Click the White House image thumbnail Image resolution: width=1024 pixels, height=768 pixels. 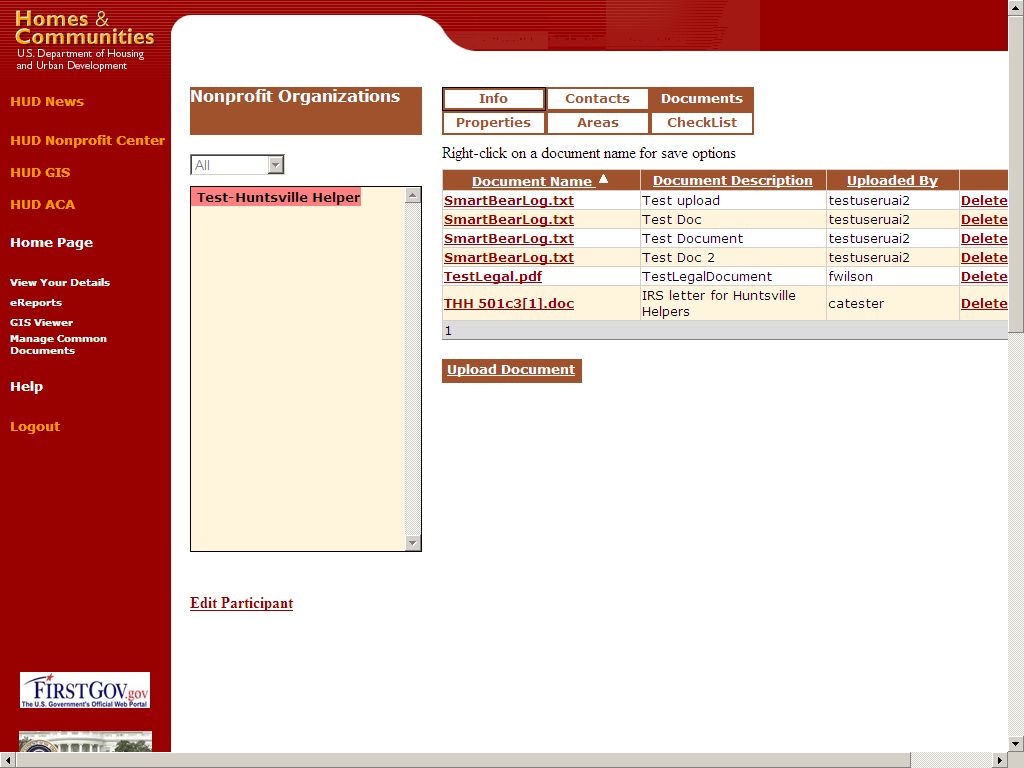86,742
